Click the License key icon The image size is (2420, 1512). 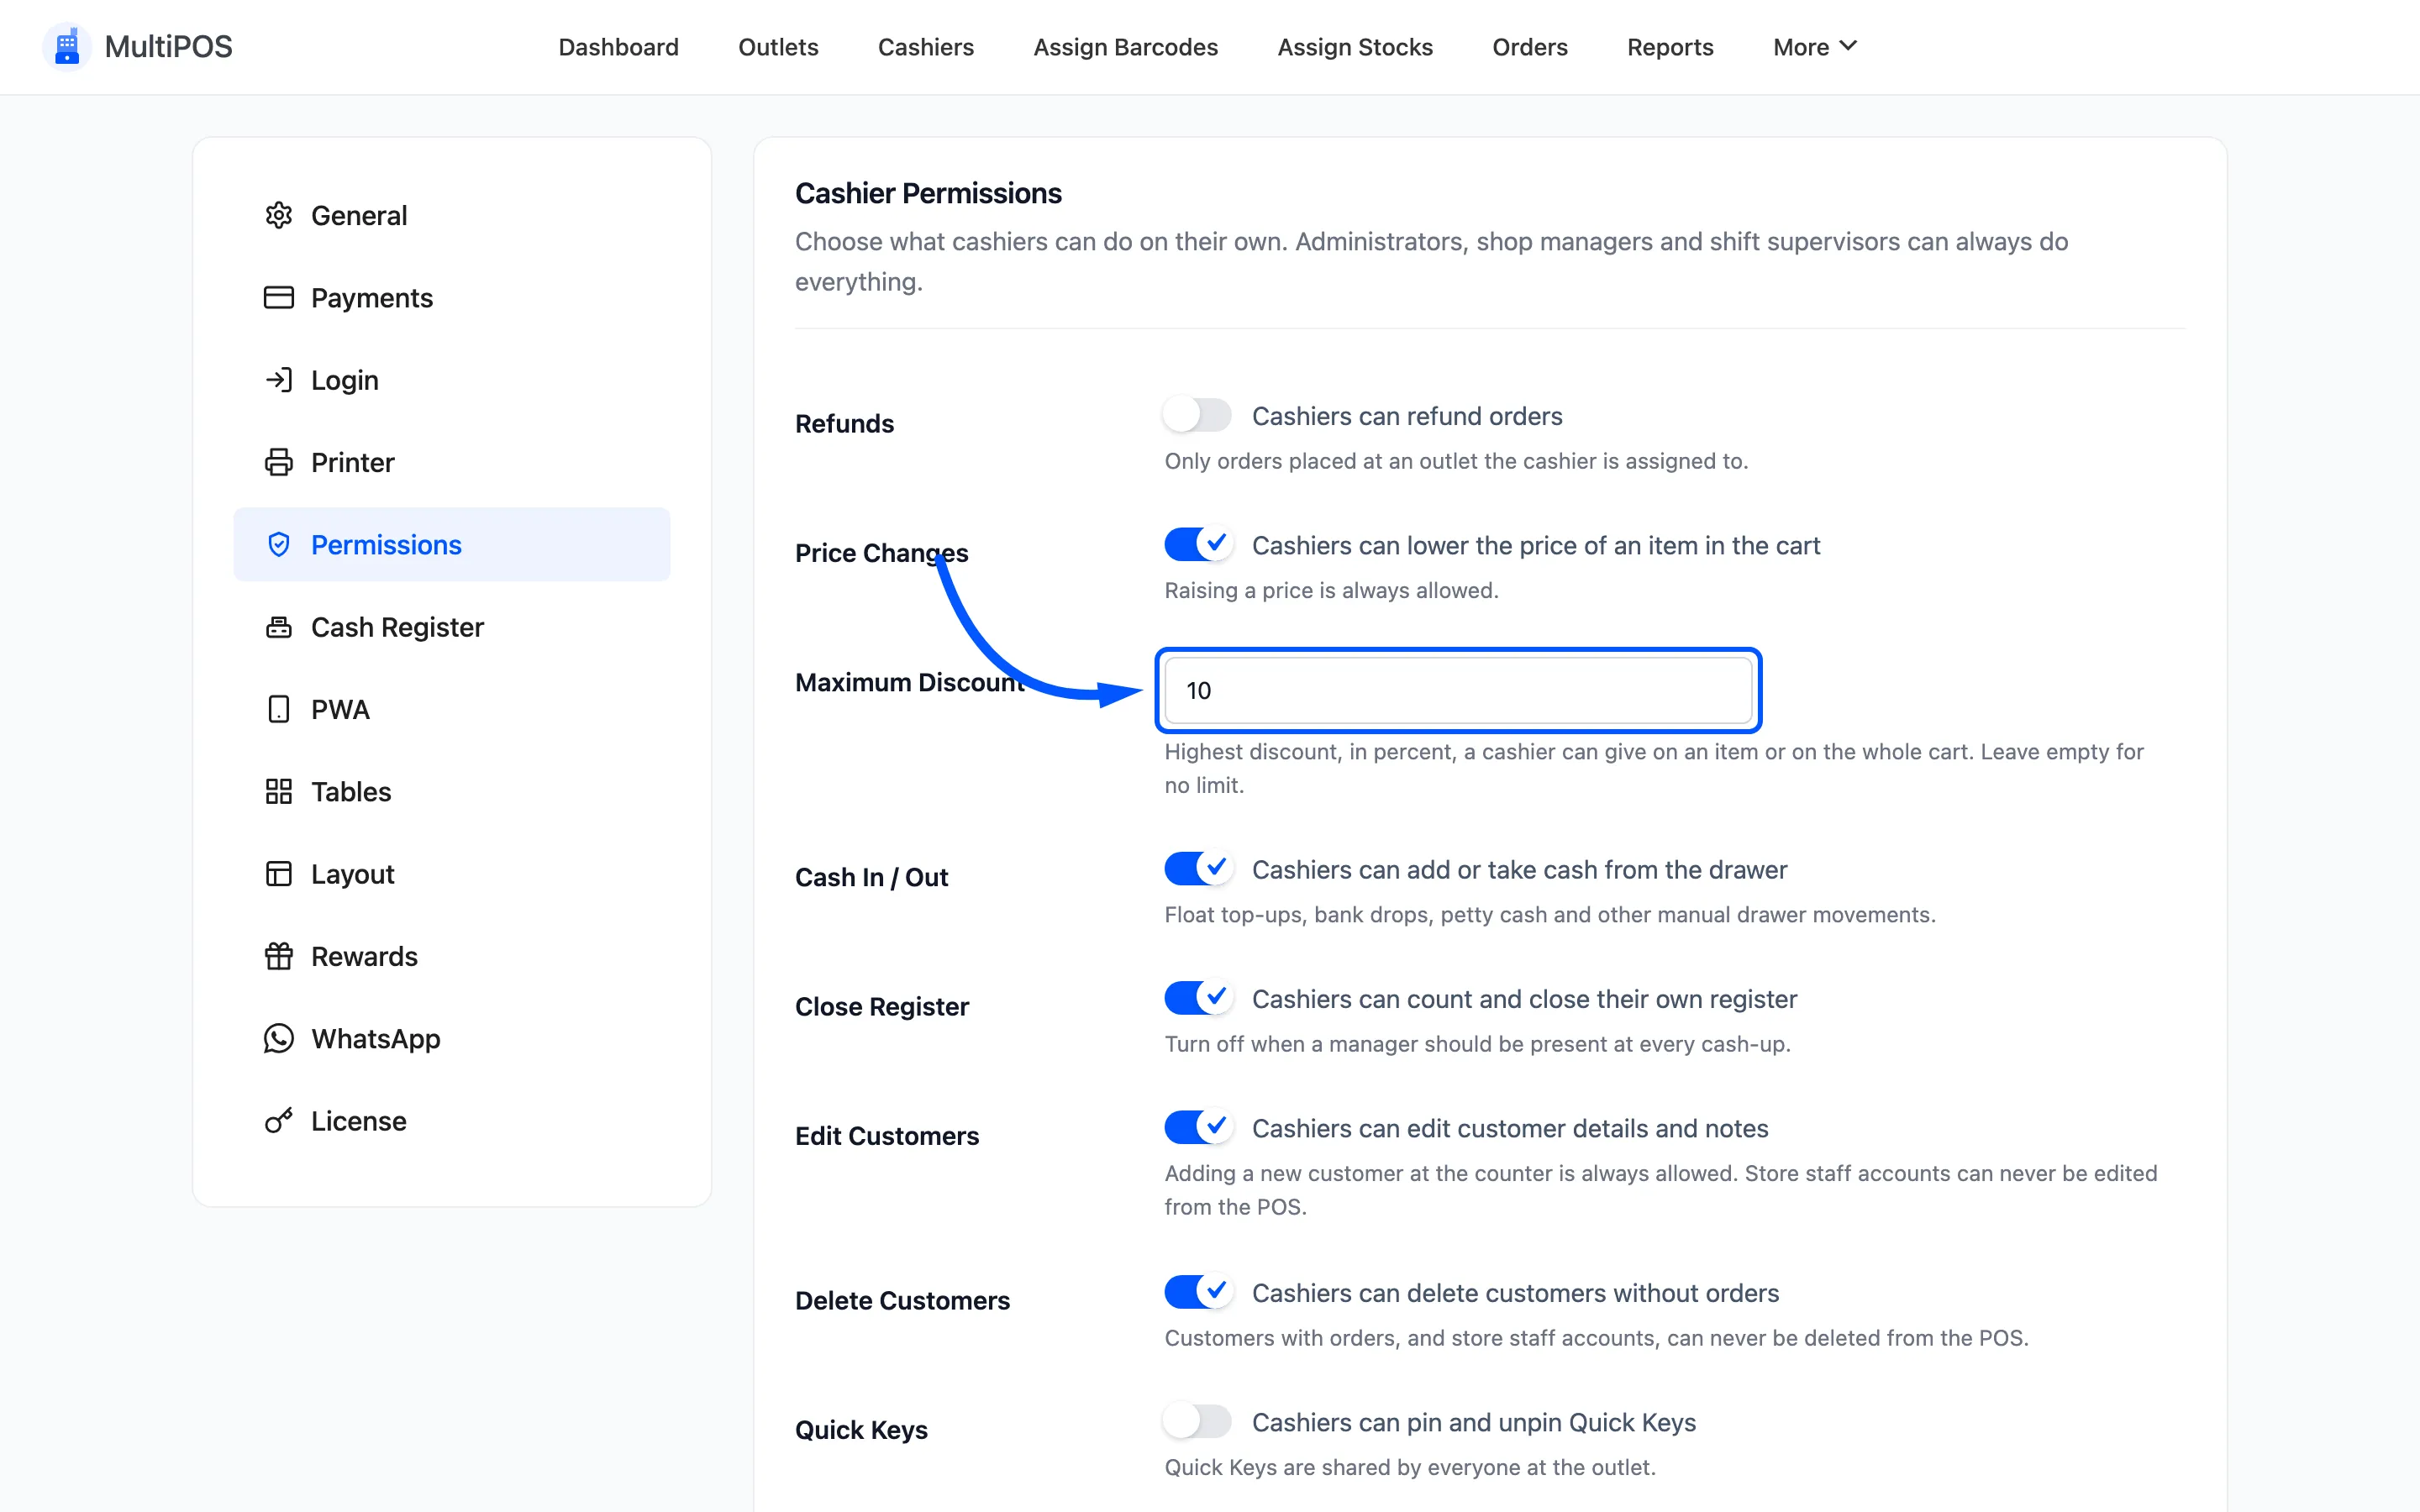278,1121
